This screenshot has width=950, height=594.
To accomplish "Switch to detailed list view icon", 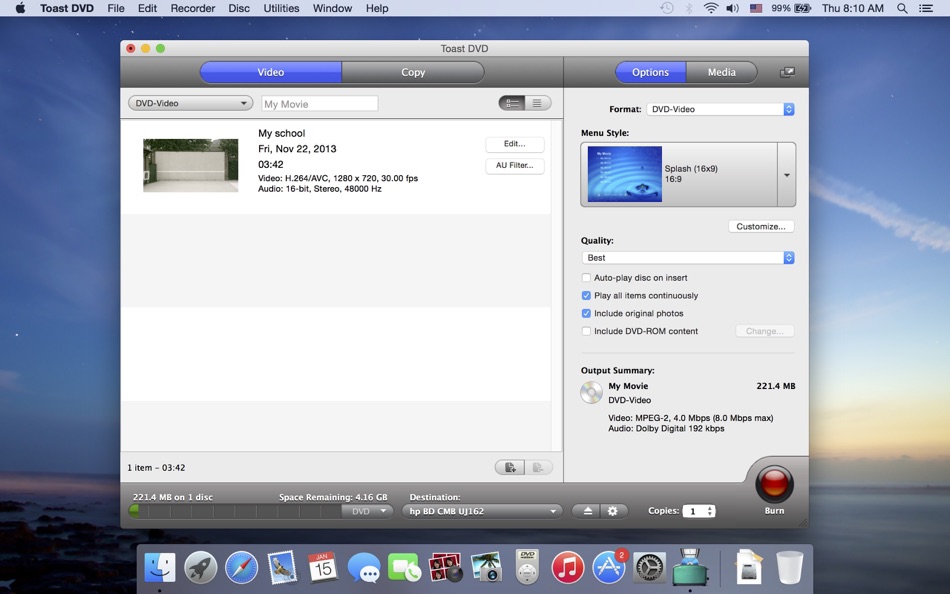I will click(512, 103).
